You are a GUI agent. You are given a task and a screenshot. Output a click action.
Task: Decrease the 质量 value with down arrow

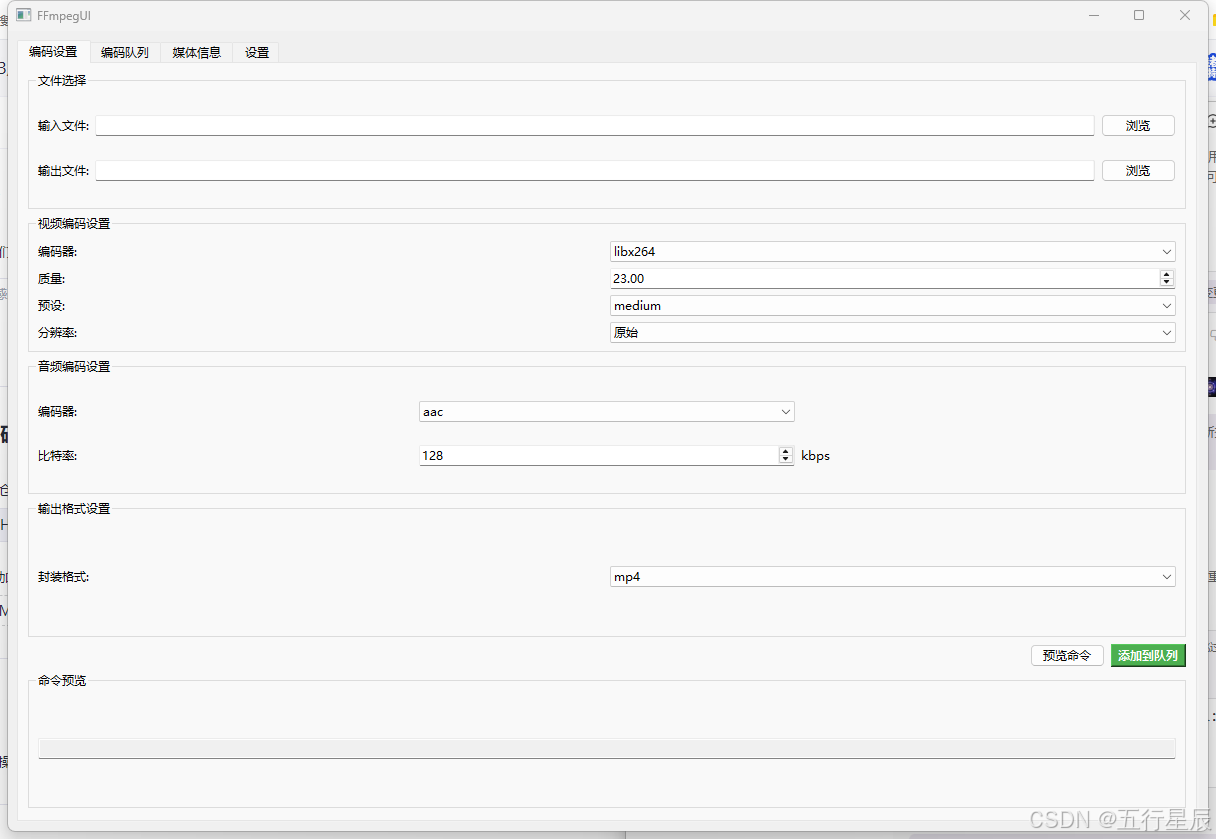(x=1167, y=283)
